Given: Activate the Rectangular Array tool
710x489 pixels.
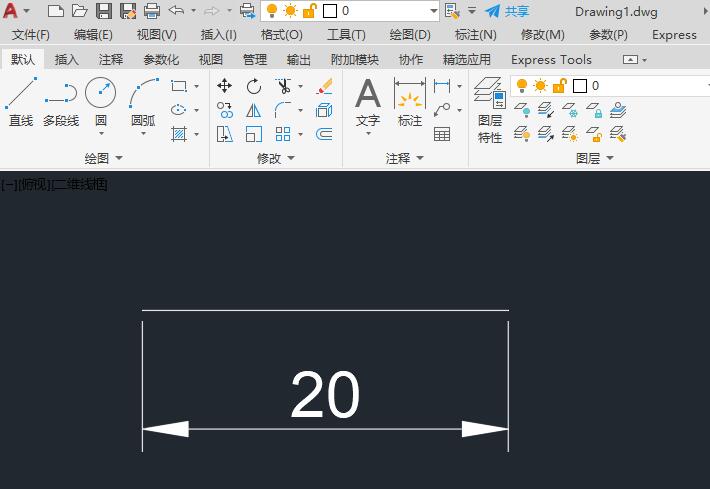Looking at the screenshot, I should click(283, 134).
